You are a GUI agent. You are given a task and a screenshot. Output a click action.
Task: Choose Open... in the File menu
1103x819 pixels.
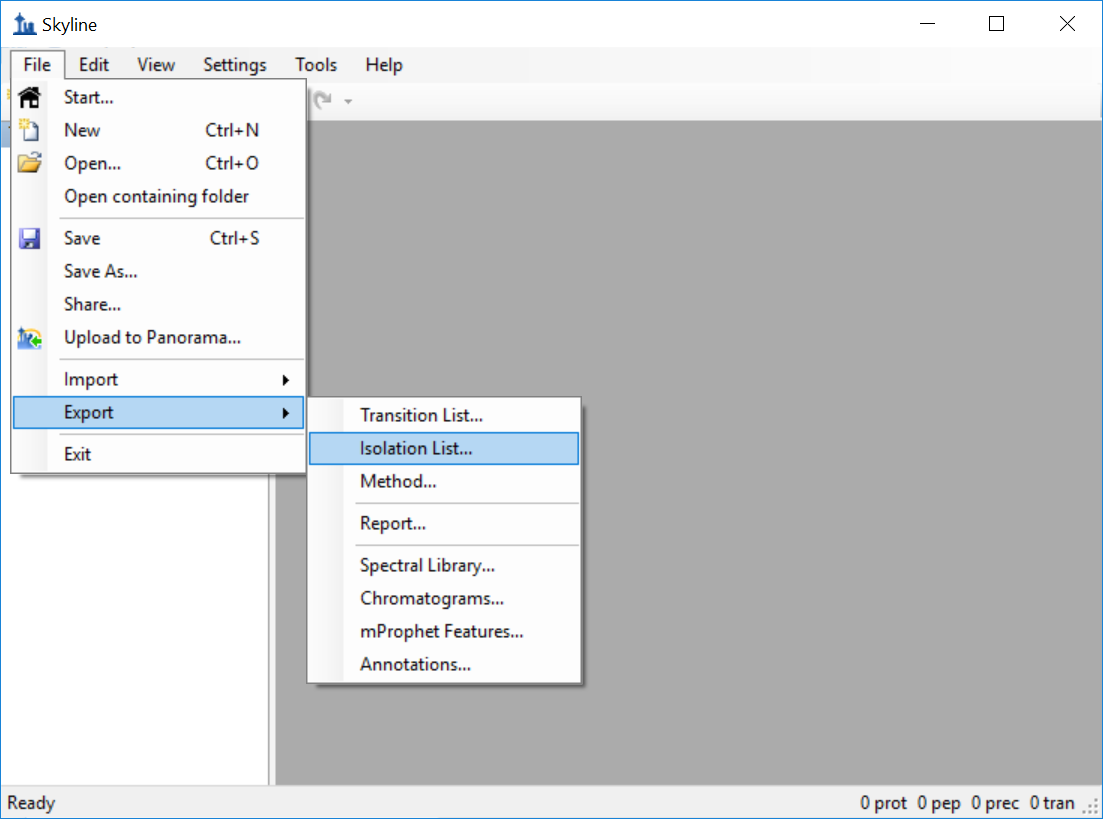[159, 163]
